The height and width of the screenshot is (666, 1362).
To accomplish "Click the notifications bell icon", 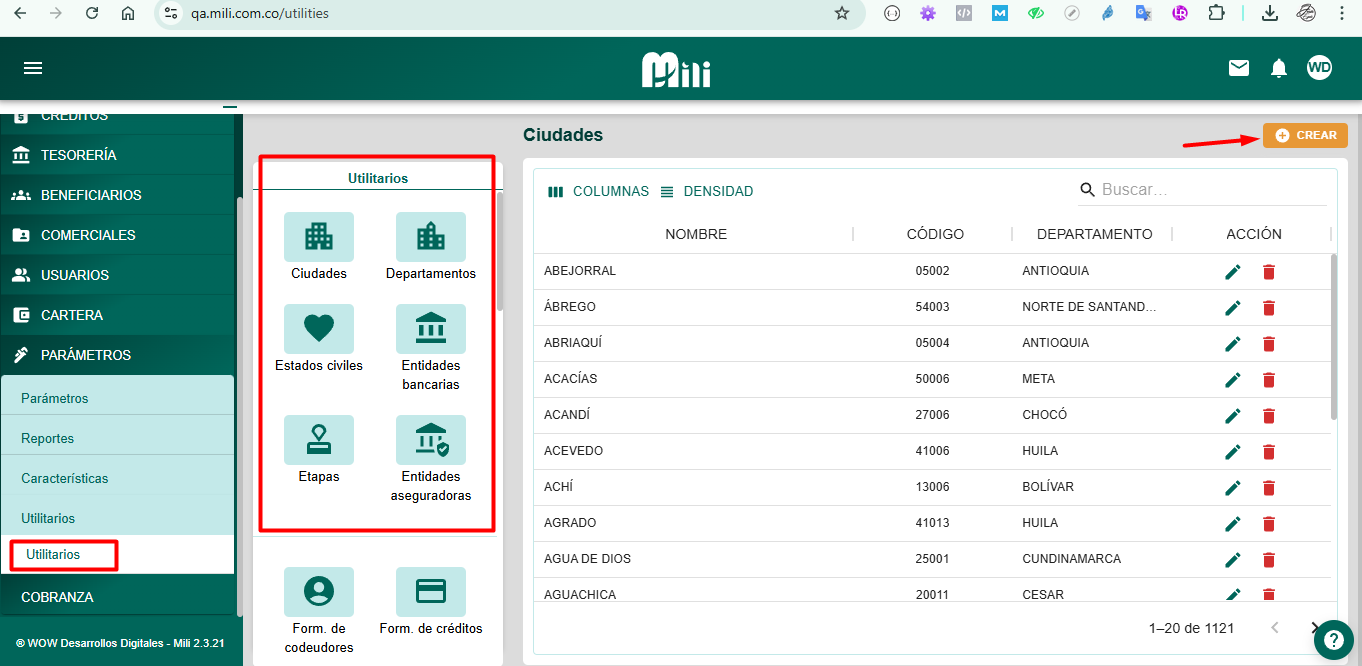I will tap(1279, 68).
